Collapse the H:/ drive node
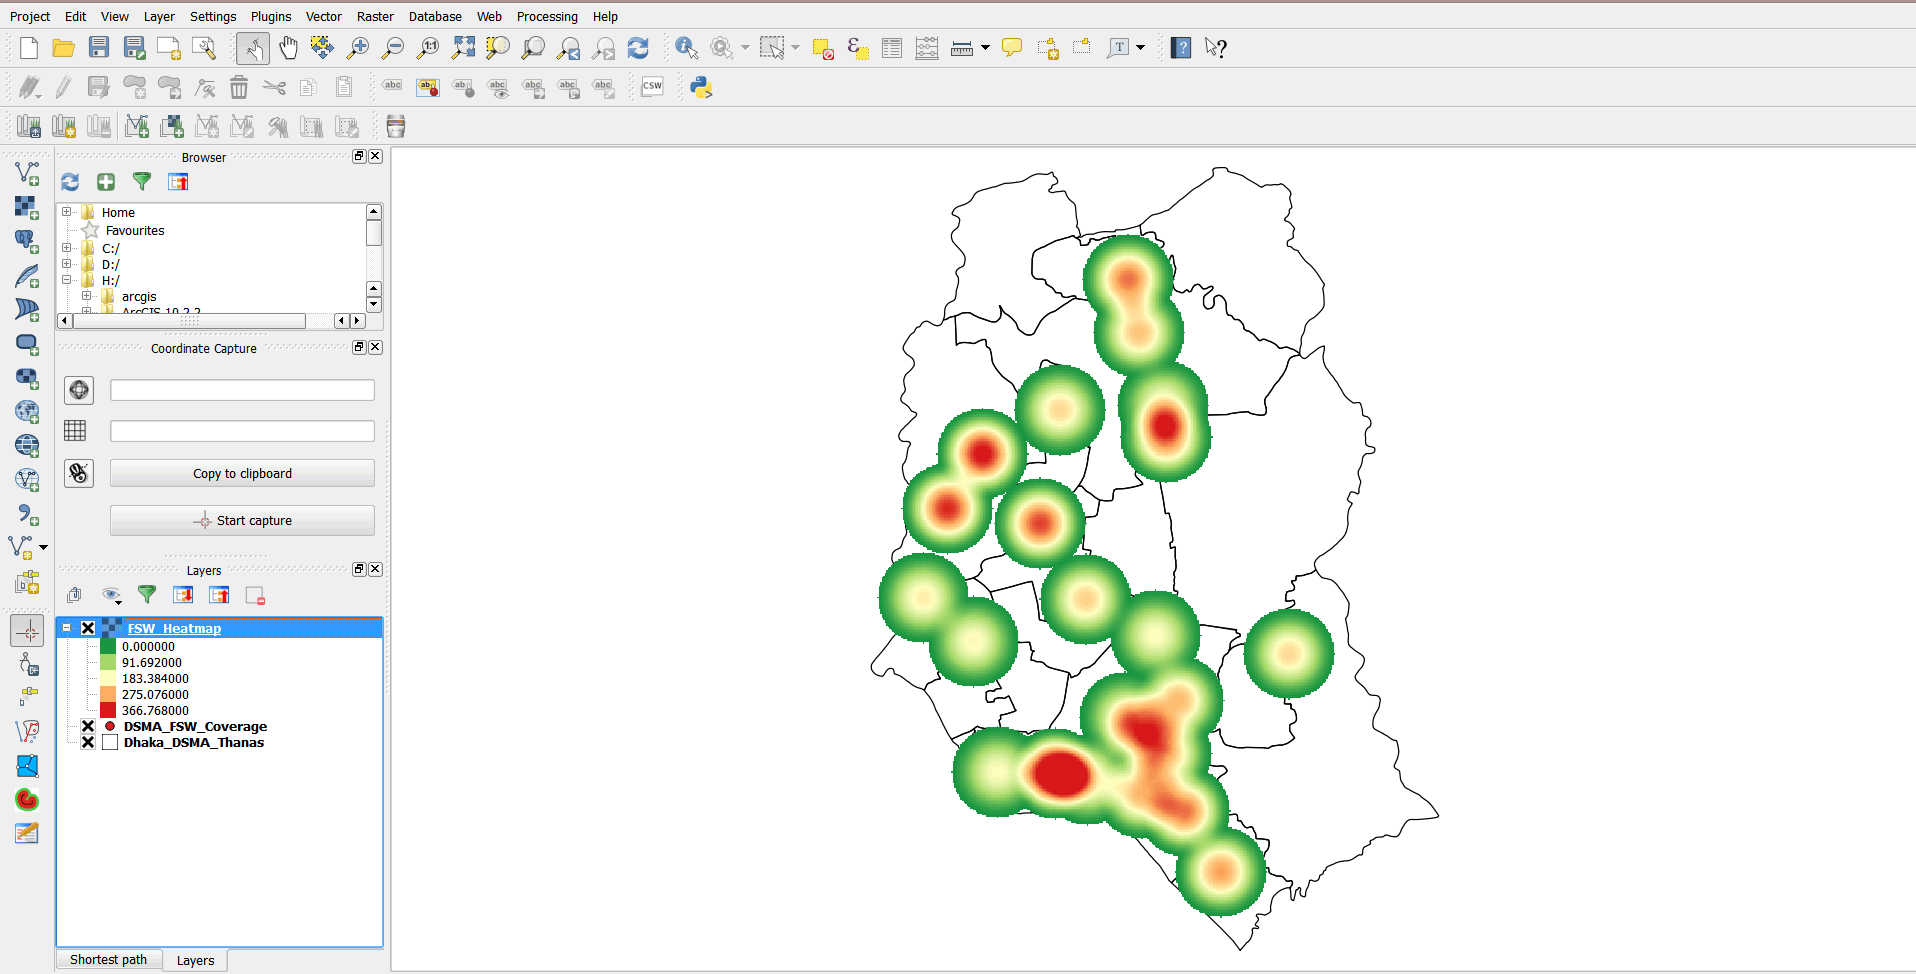The image size is (1916, 974). coord(67,280)
